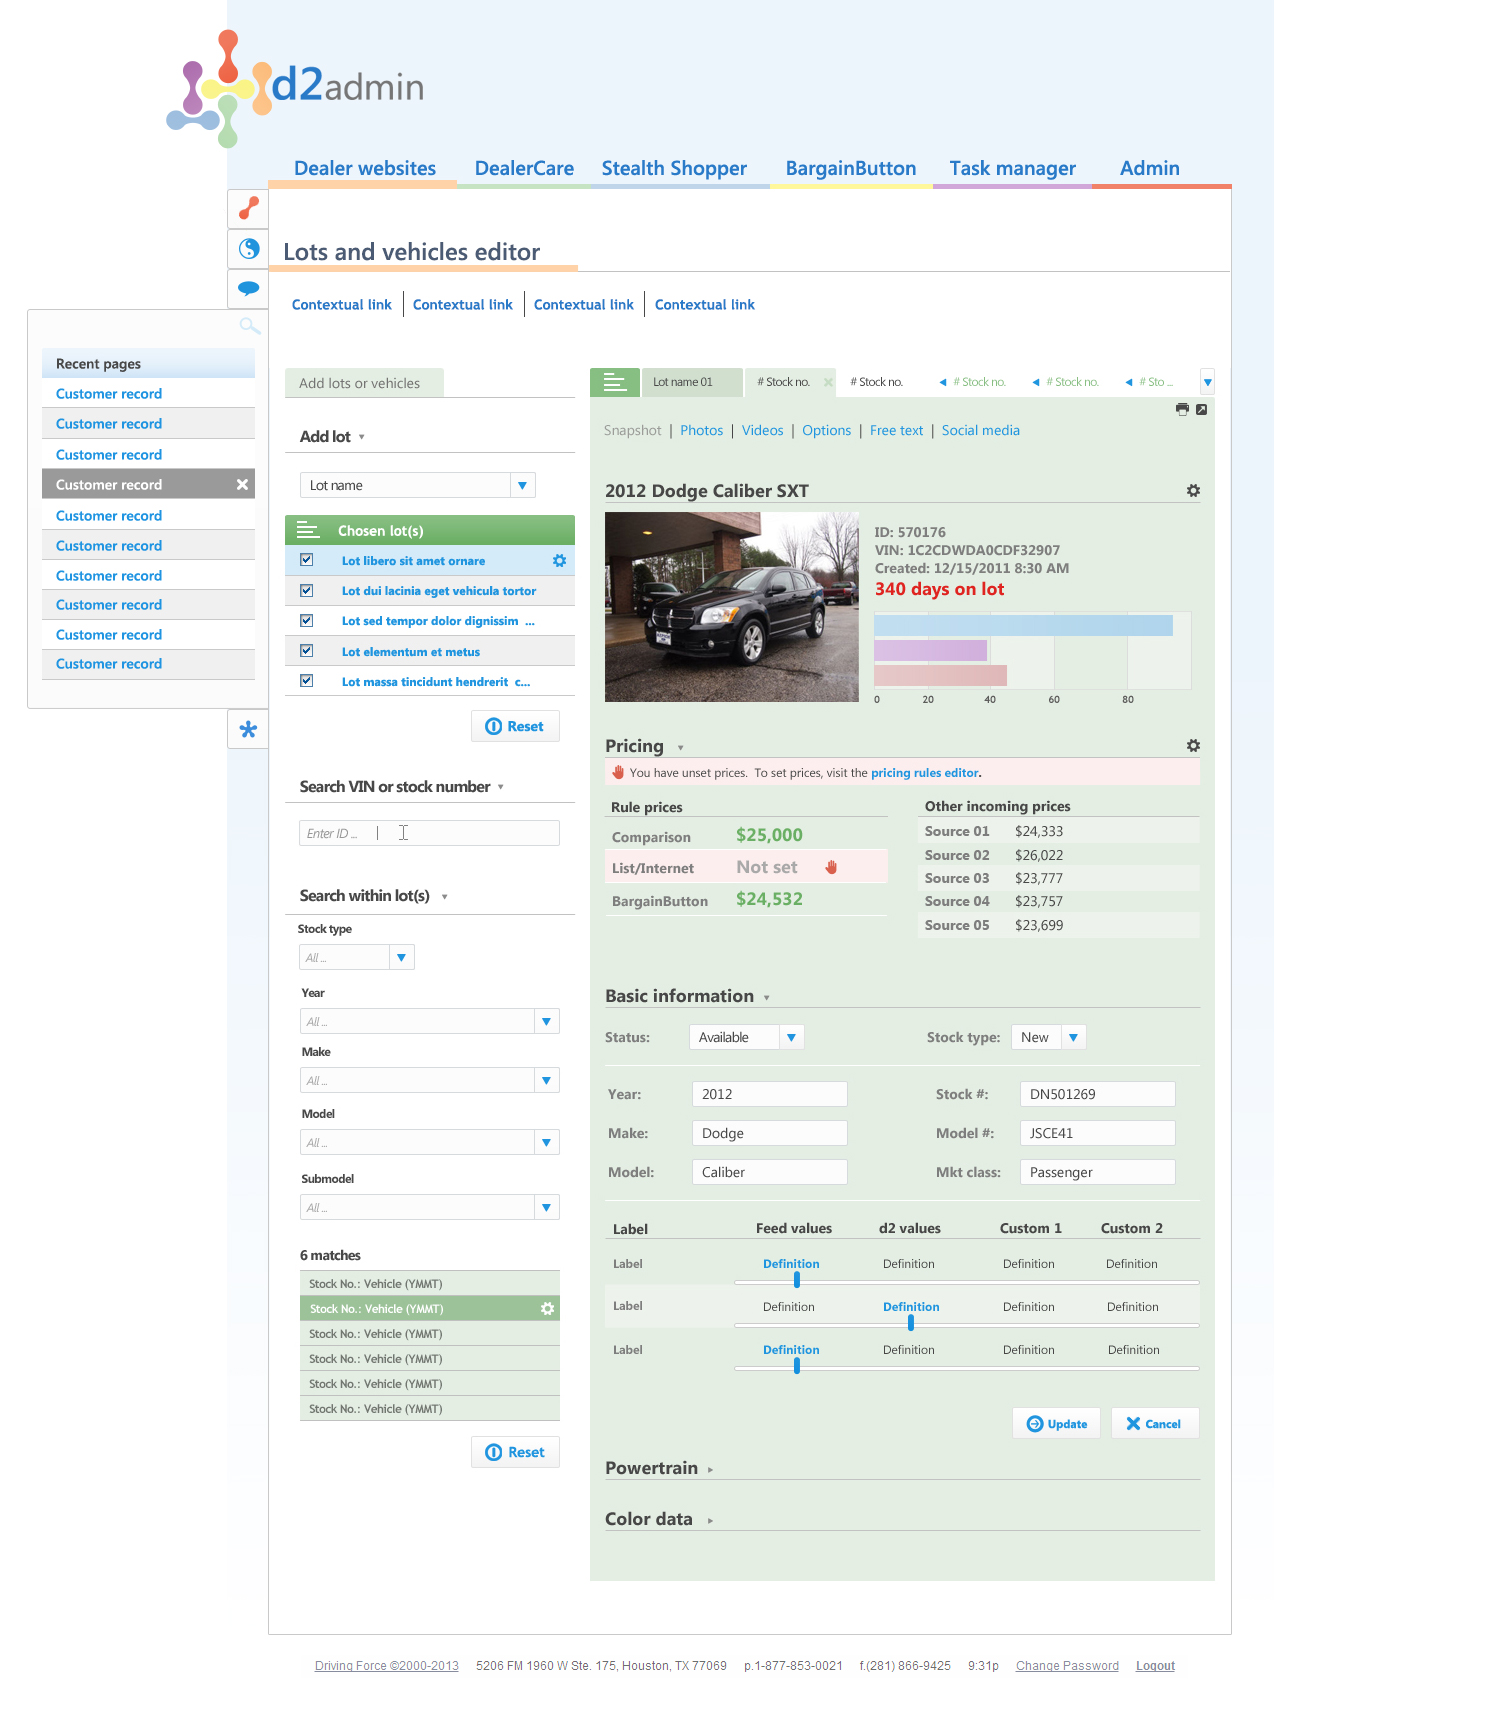The height and width of the screenshot is (1721, 1500).
Task: Click the print icon above the vehicle panel
Action: (x=1182, y=409)
